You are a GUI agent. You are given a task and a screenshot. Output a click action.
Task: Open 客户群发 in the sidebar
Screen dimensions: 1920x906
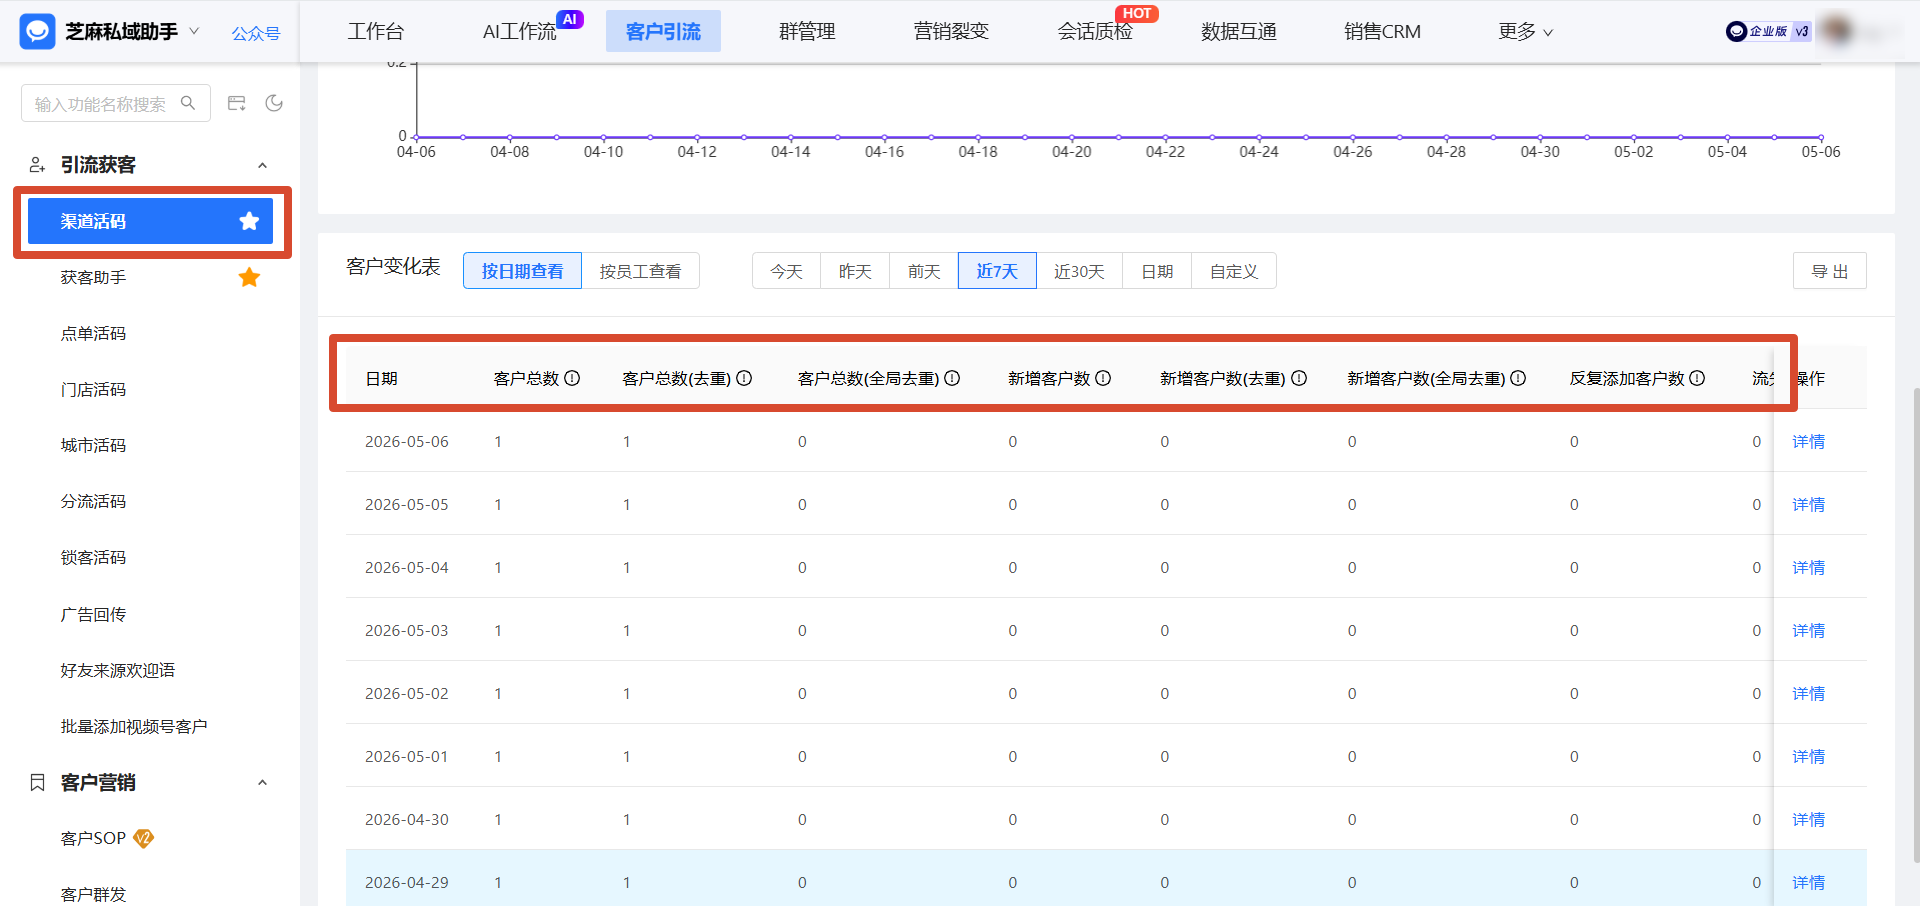pyautogui.click(x=93, y=894)
